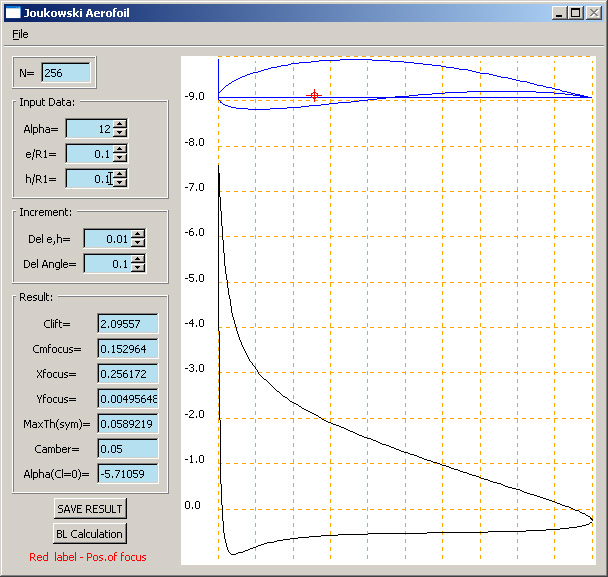Screen dimensions: 608x577
Task: Decrease e/R1 using the down arrow
Action: 120,158
